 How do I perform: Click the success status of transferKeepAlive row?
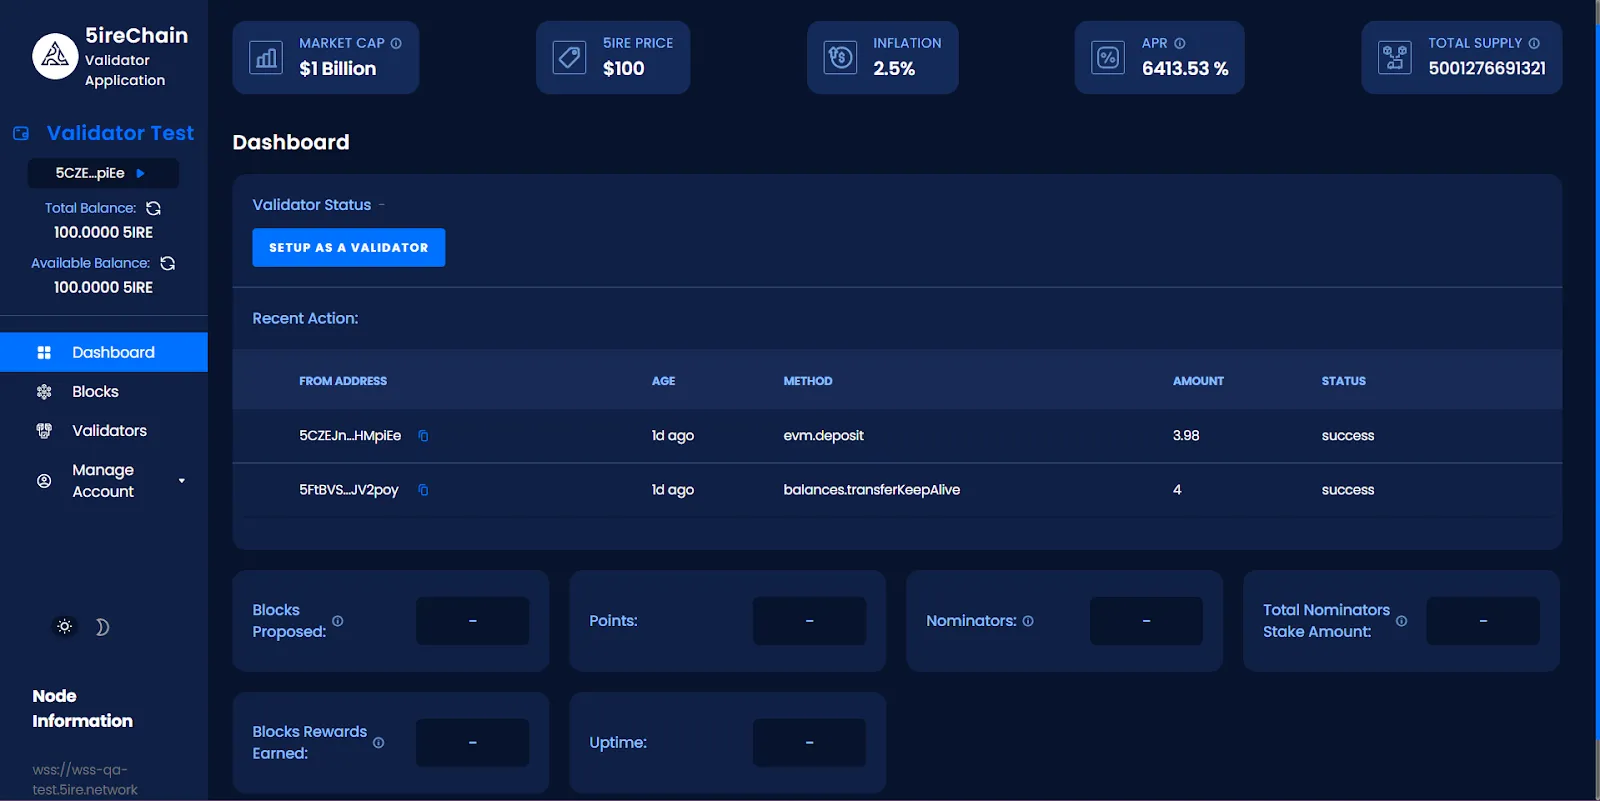(x=1348, y=490)
